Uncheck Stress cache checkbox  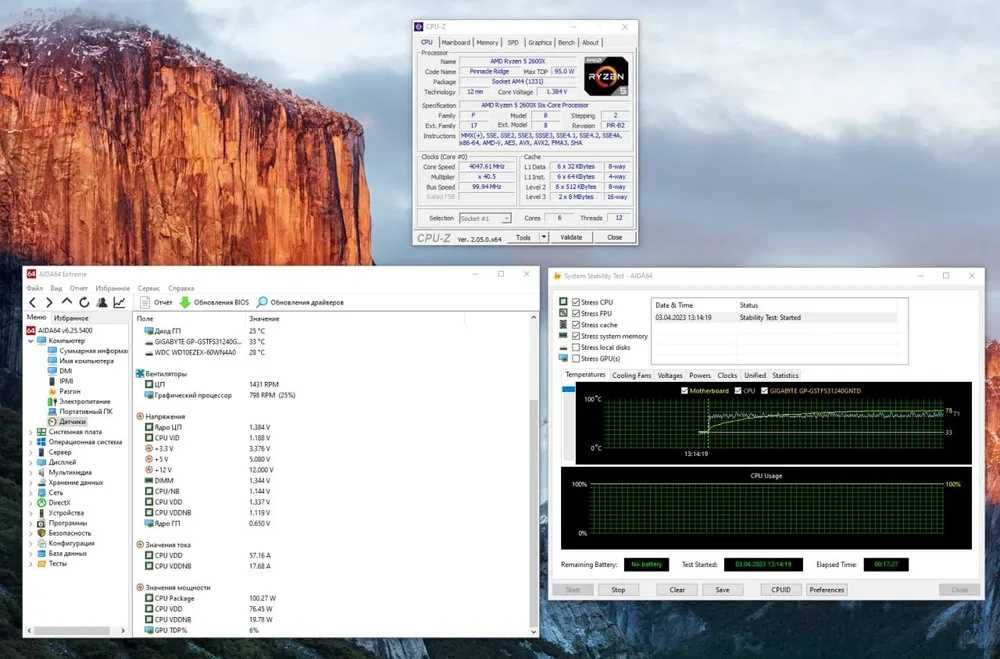coord(576,325)
